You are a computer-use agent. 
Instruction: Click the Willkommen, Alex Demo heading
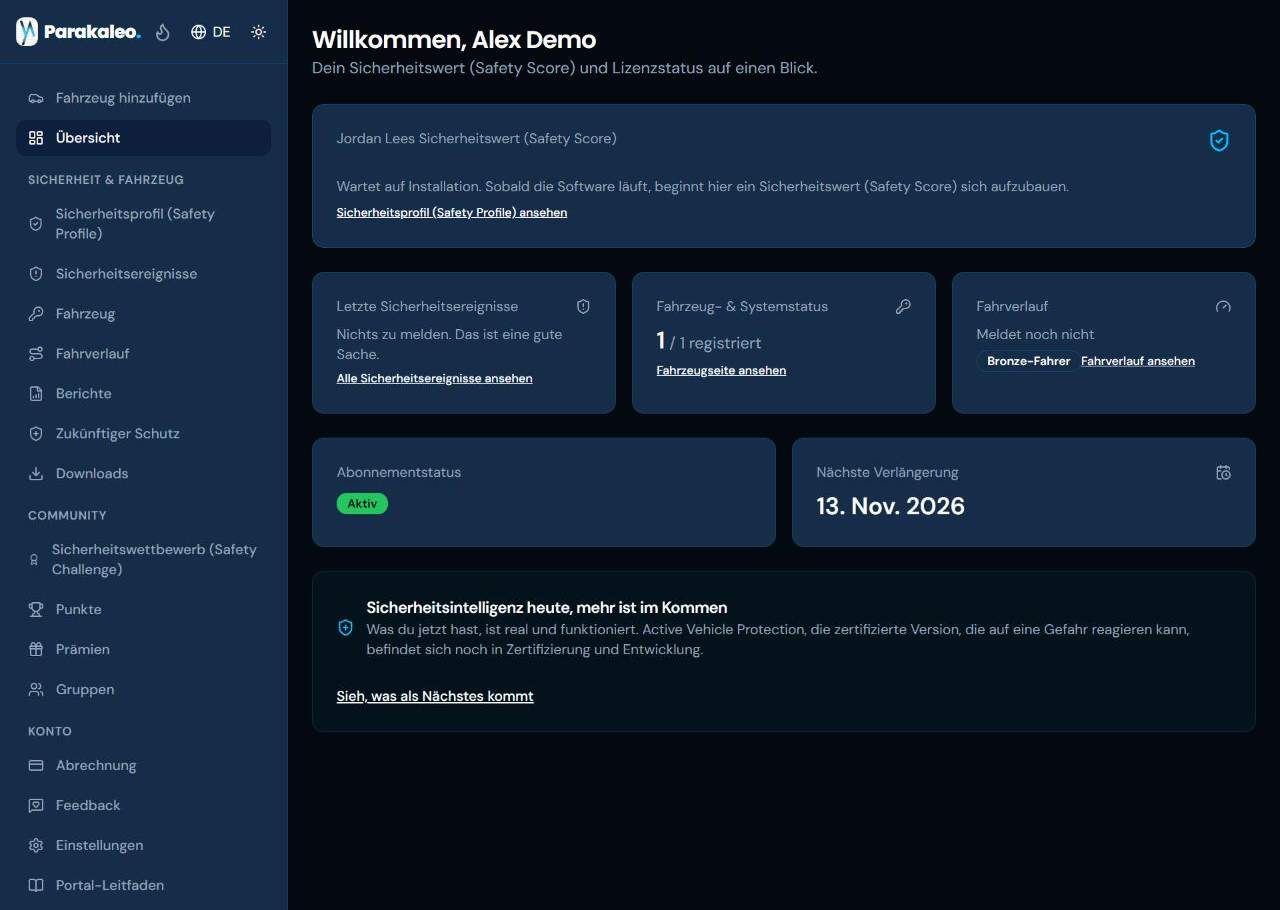pyautogui.click(x=454, y=40)
